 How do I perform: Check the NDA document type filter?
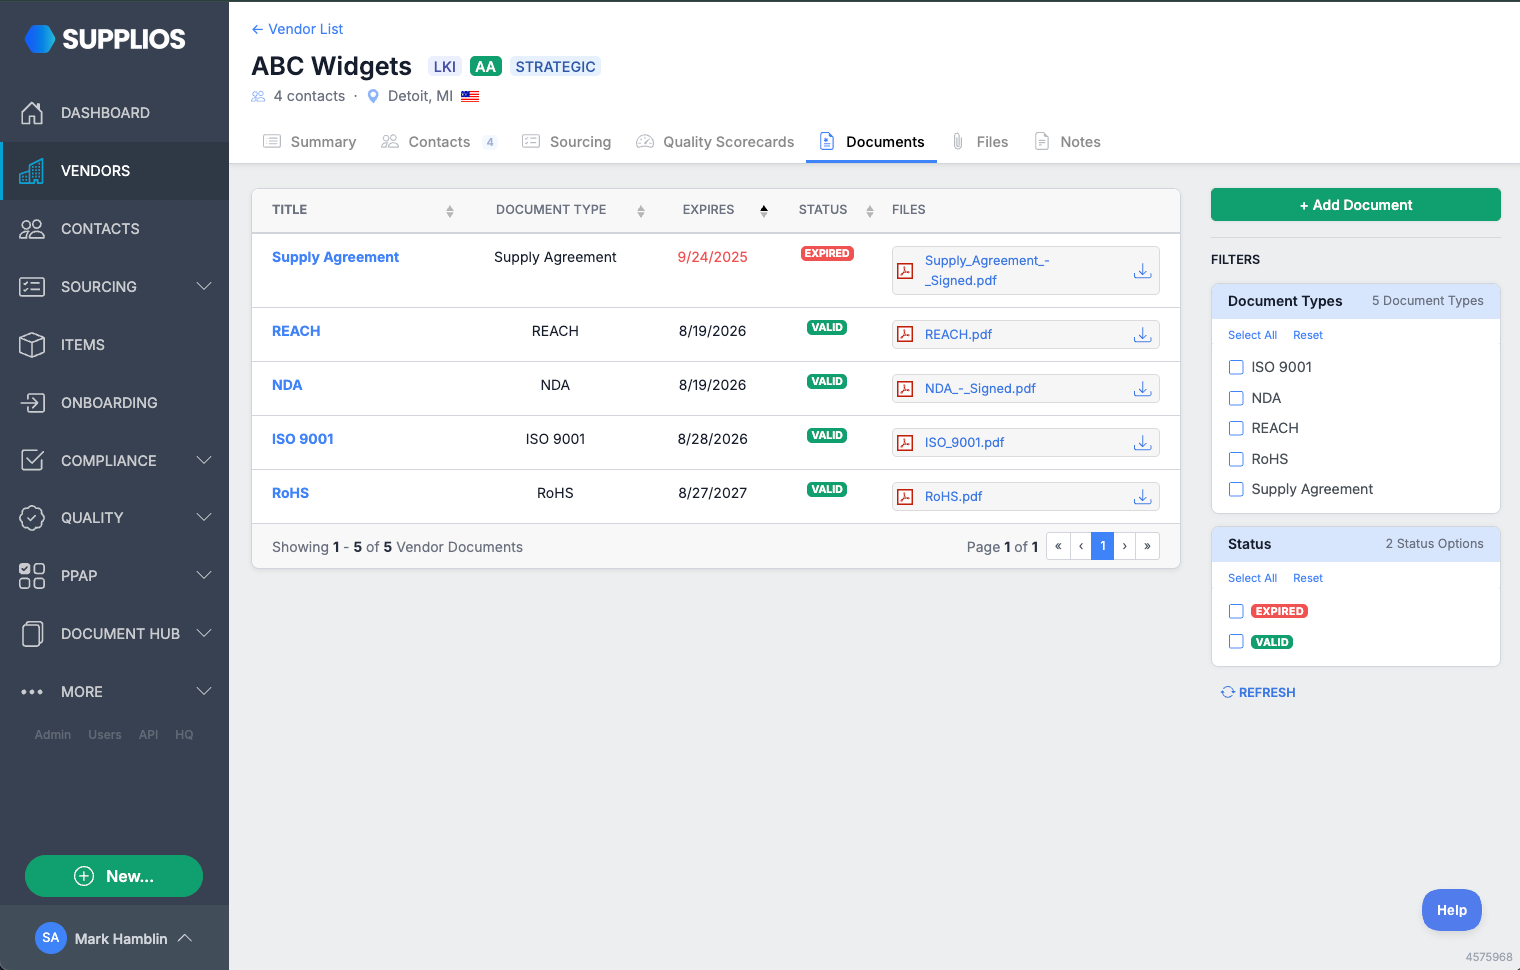tap(1236, 398)
